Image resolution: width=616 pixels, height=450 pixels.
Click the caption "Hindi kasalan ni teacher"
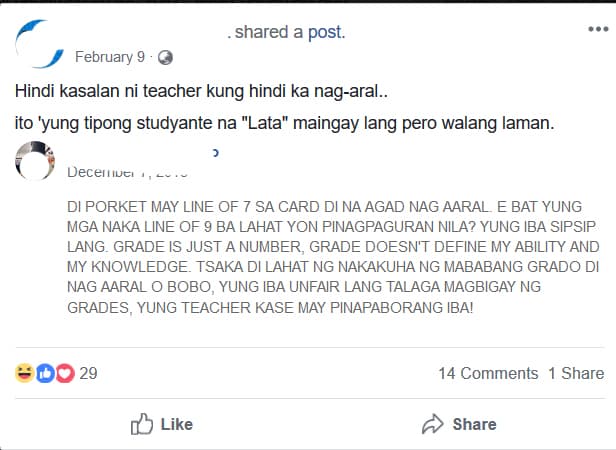coord(201,92)
